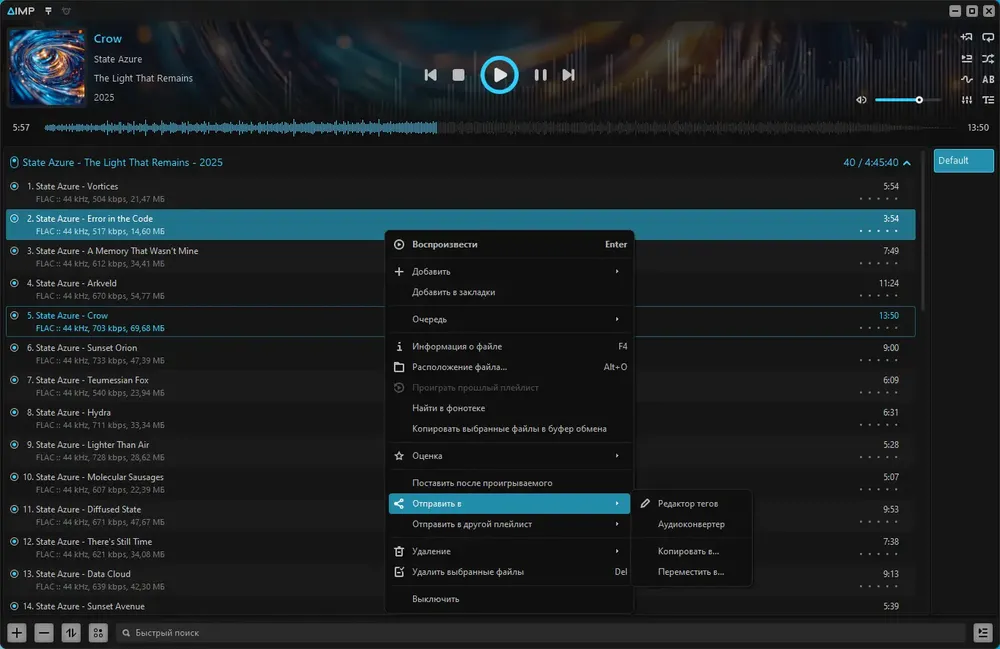Go to the previous track
Viewport: 1000px width, 649px height.
[x=430, y=75]
